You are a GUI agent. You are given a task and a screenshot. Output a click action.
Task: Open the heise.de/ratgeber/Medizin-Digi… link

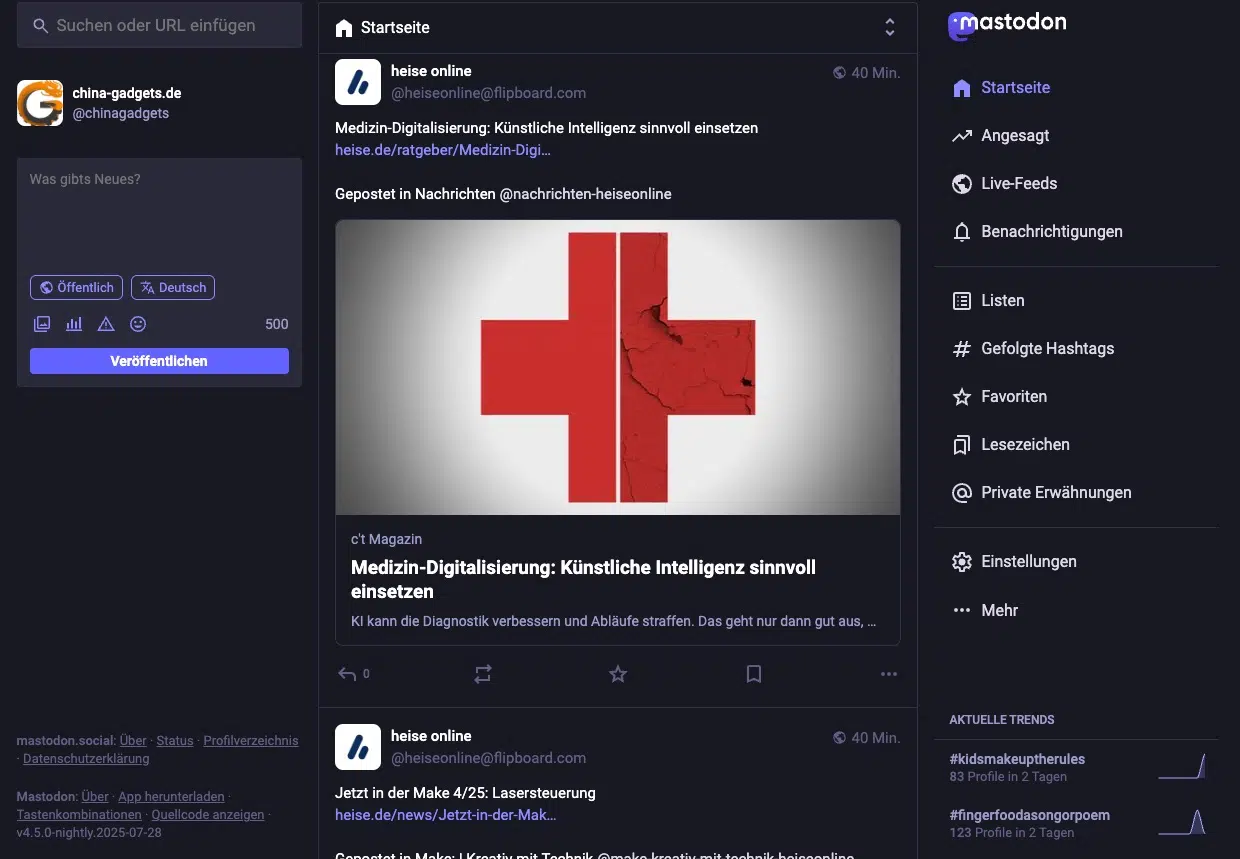point(443,150)
